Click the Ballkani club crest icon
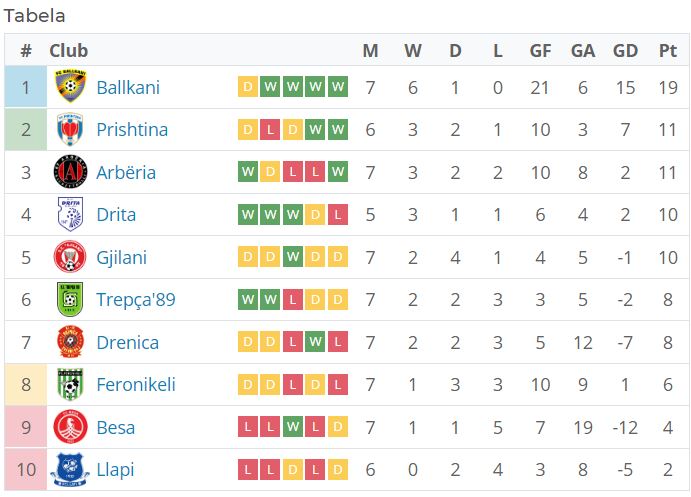This screenshot has height=497, width=691. (x=70, y=86)
